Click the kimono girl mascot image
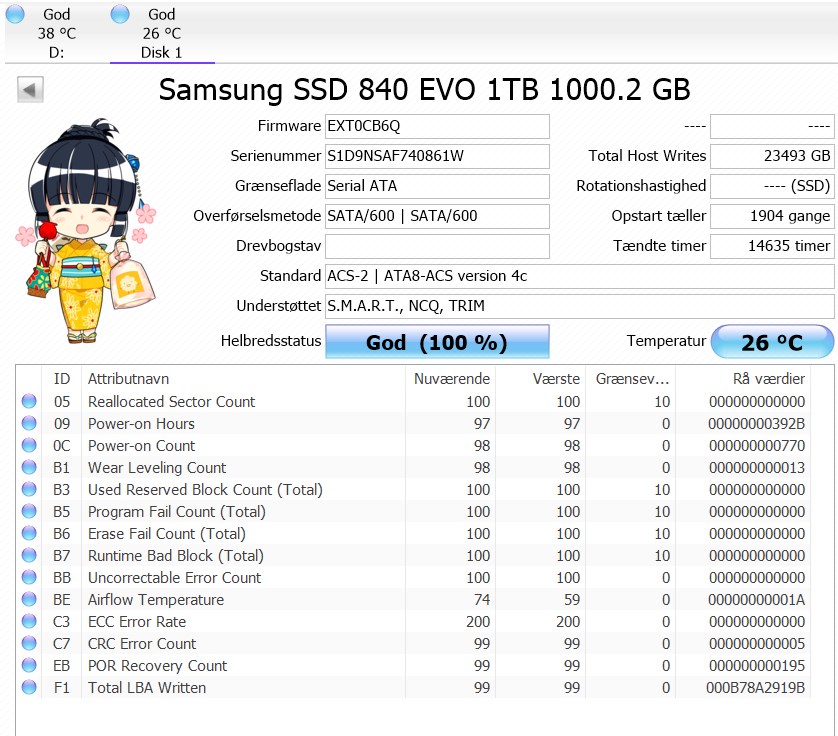 (x=86, y=230)
